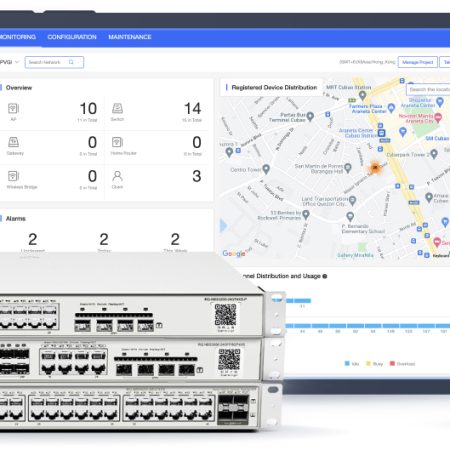Open the Client count 3
Image resolution: width=450 pixels, height=450 pixels.
(197, 176)
